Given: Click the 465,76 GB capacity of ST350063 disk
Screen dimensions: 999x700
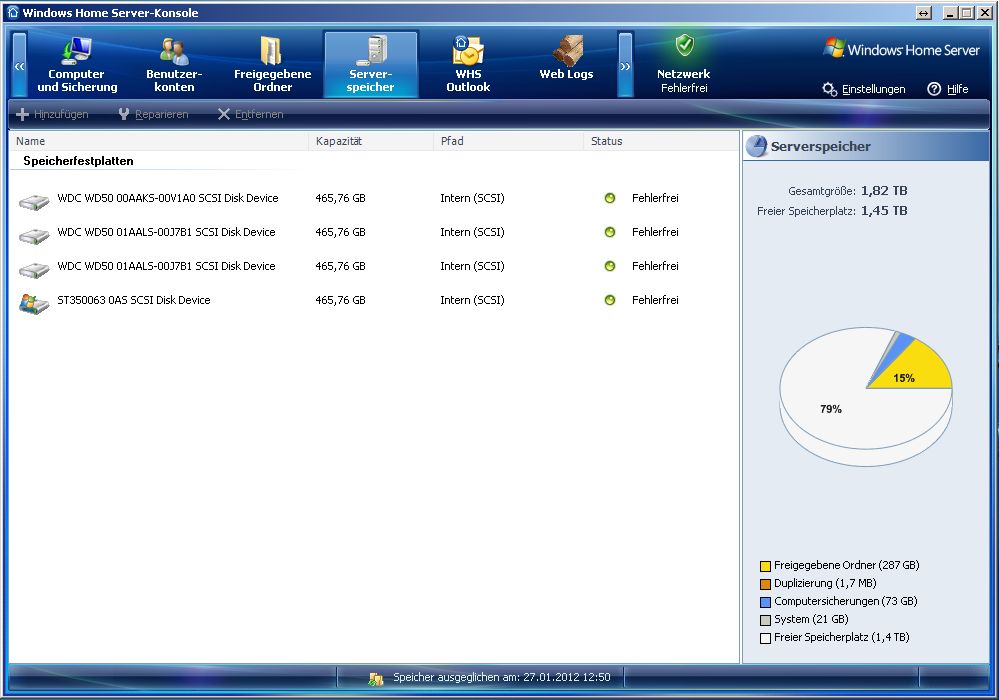Looking at the screenshot, I should tap(340, 300).
